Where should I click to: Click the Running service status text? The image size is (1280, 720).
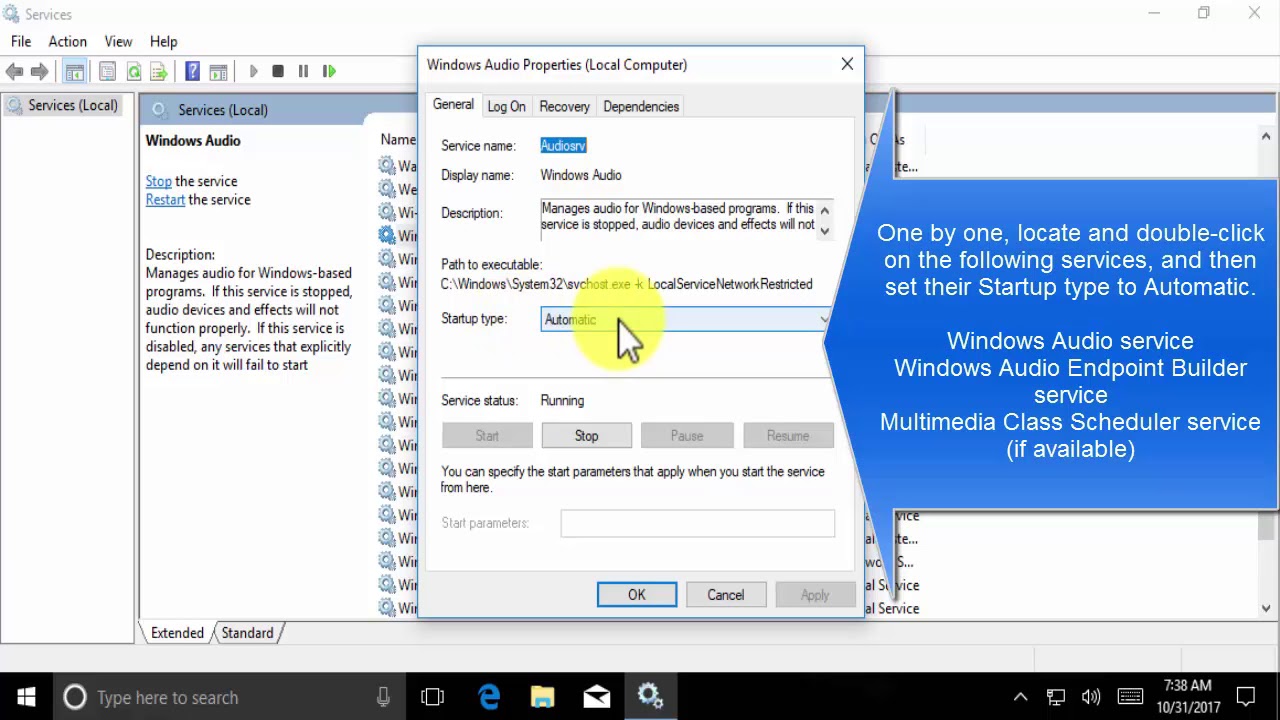[562, 400]
